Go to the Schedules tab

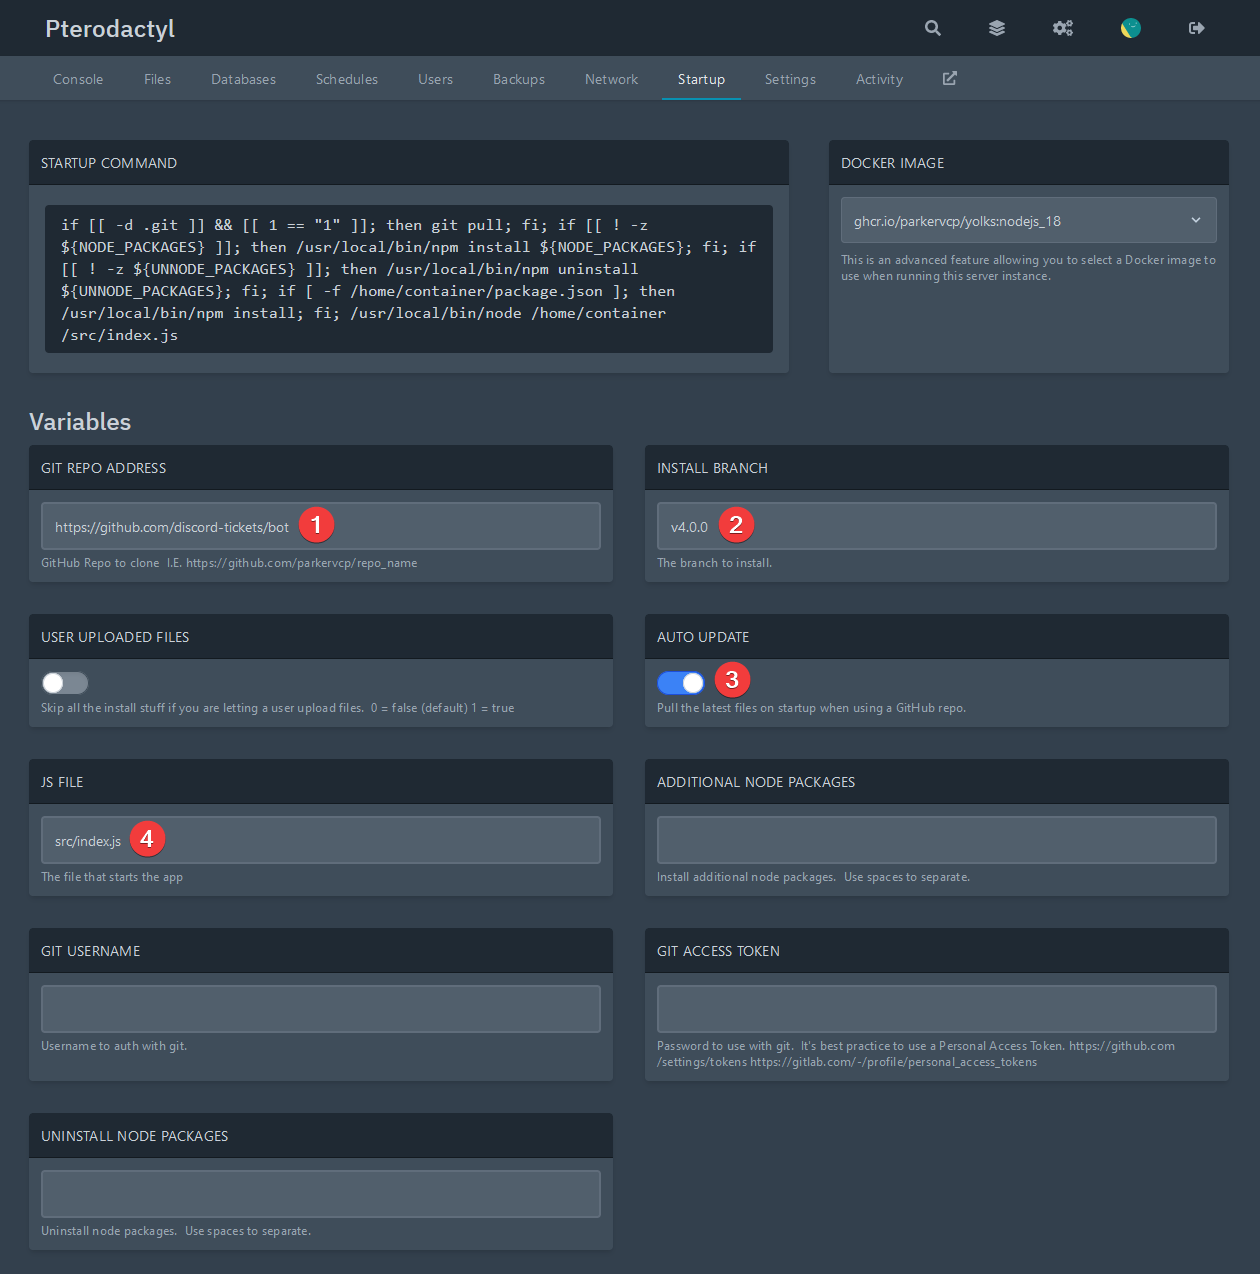346,78
